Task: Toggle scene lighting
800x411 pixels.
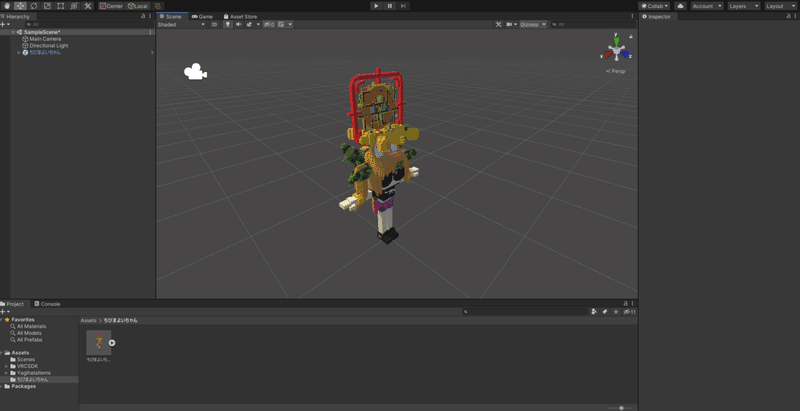Action: 228,24
